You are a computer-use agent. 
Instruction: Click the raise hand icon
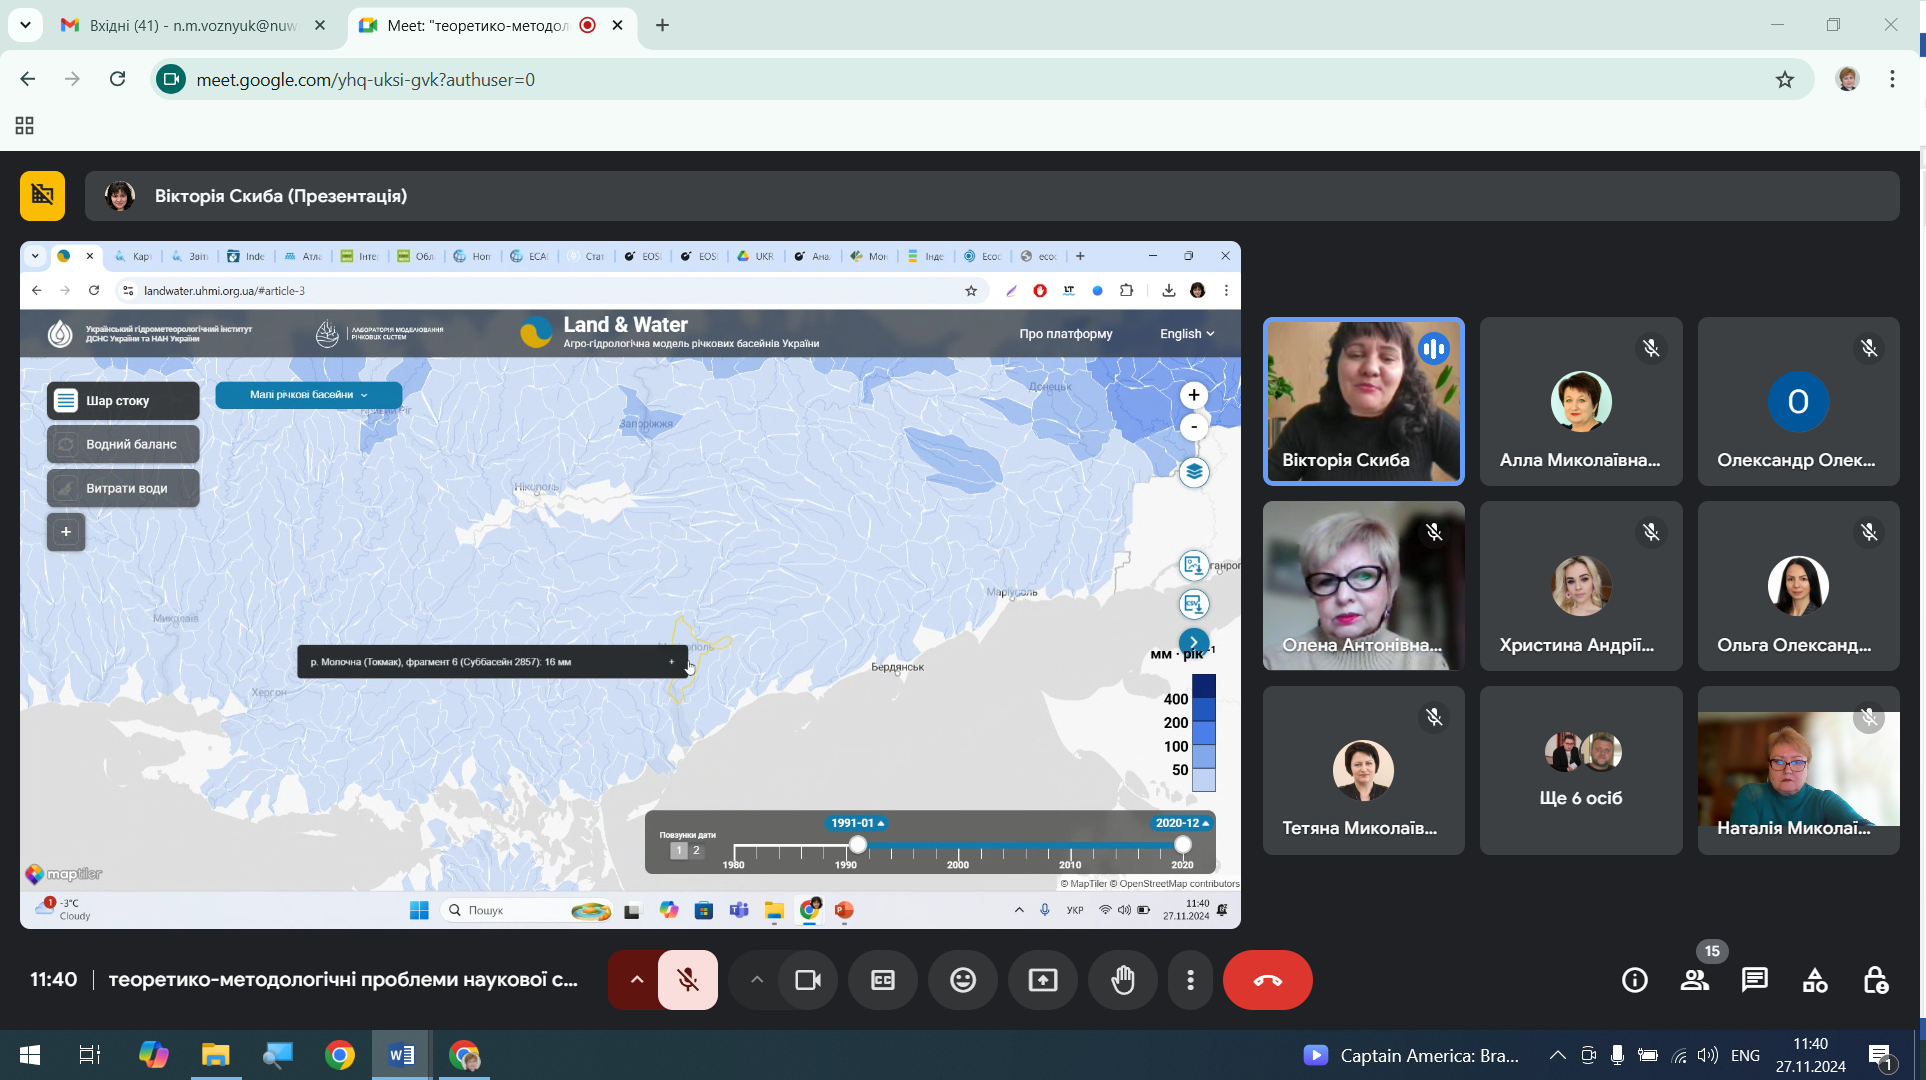(1123, 980)
